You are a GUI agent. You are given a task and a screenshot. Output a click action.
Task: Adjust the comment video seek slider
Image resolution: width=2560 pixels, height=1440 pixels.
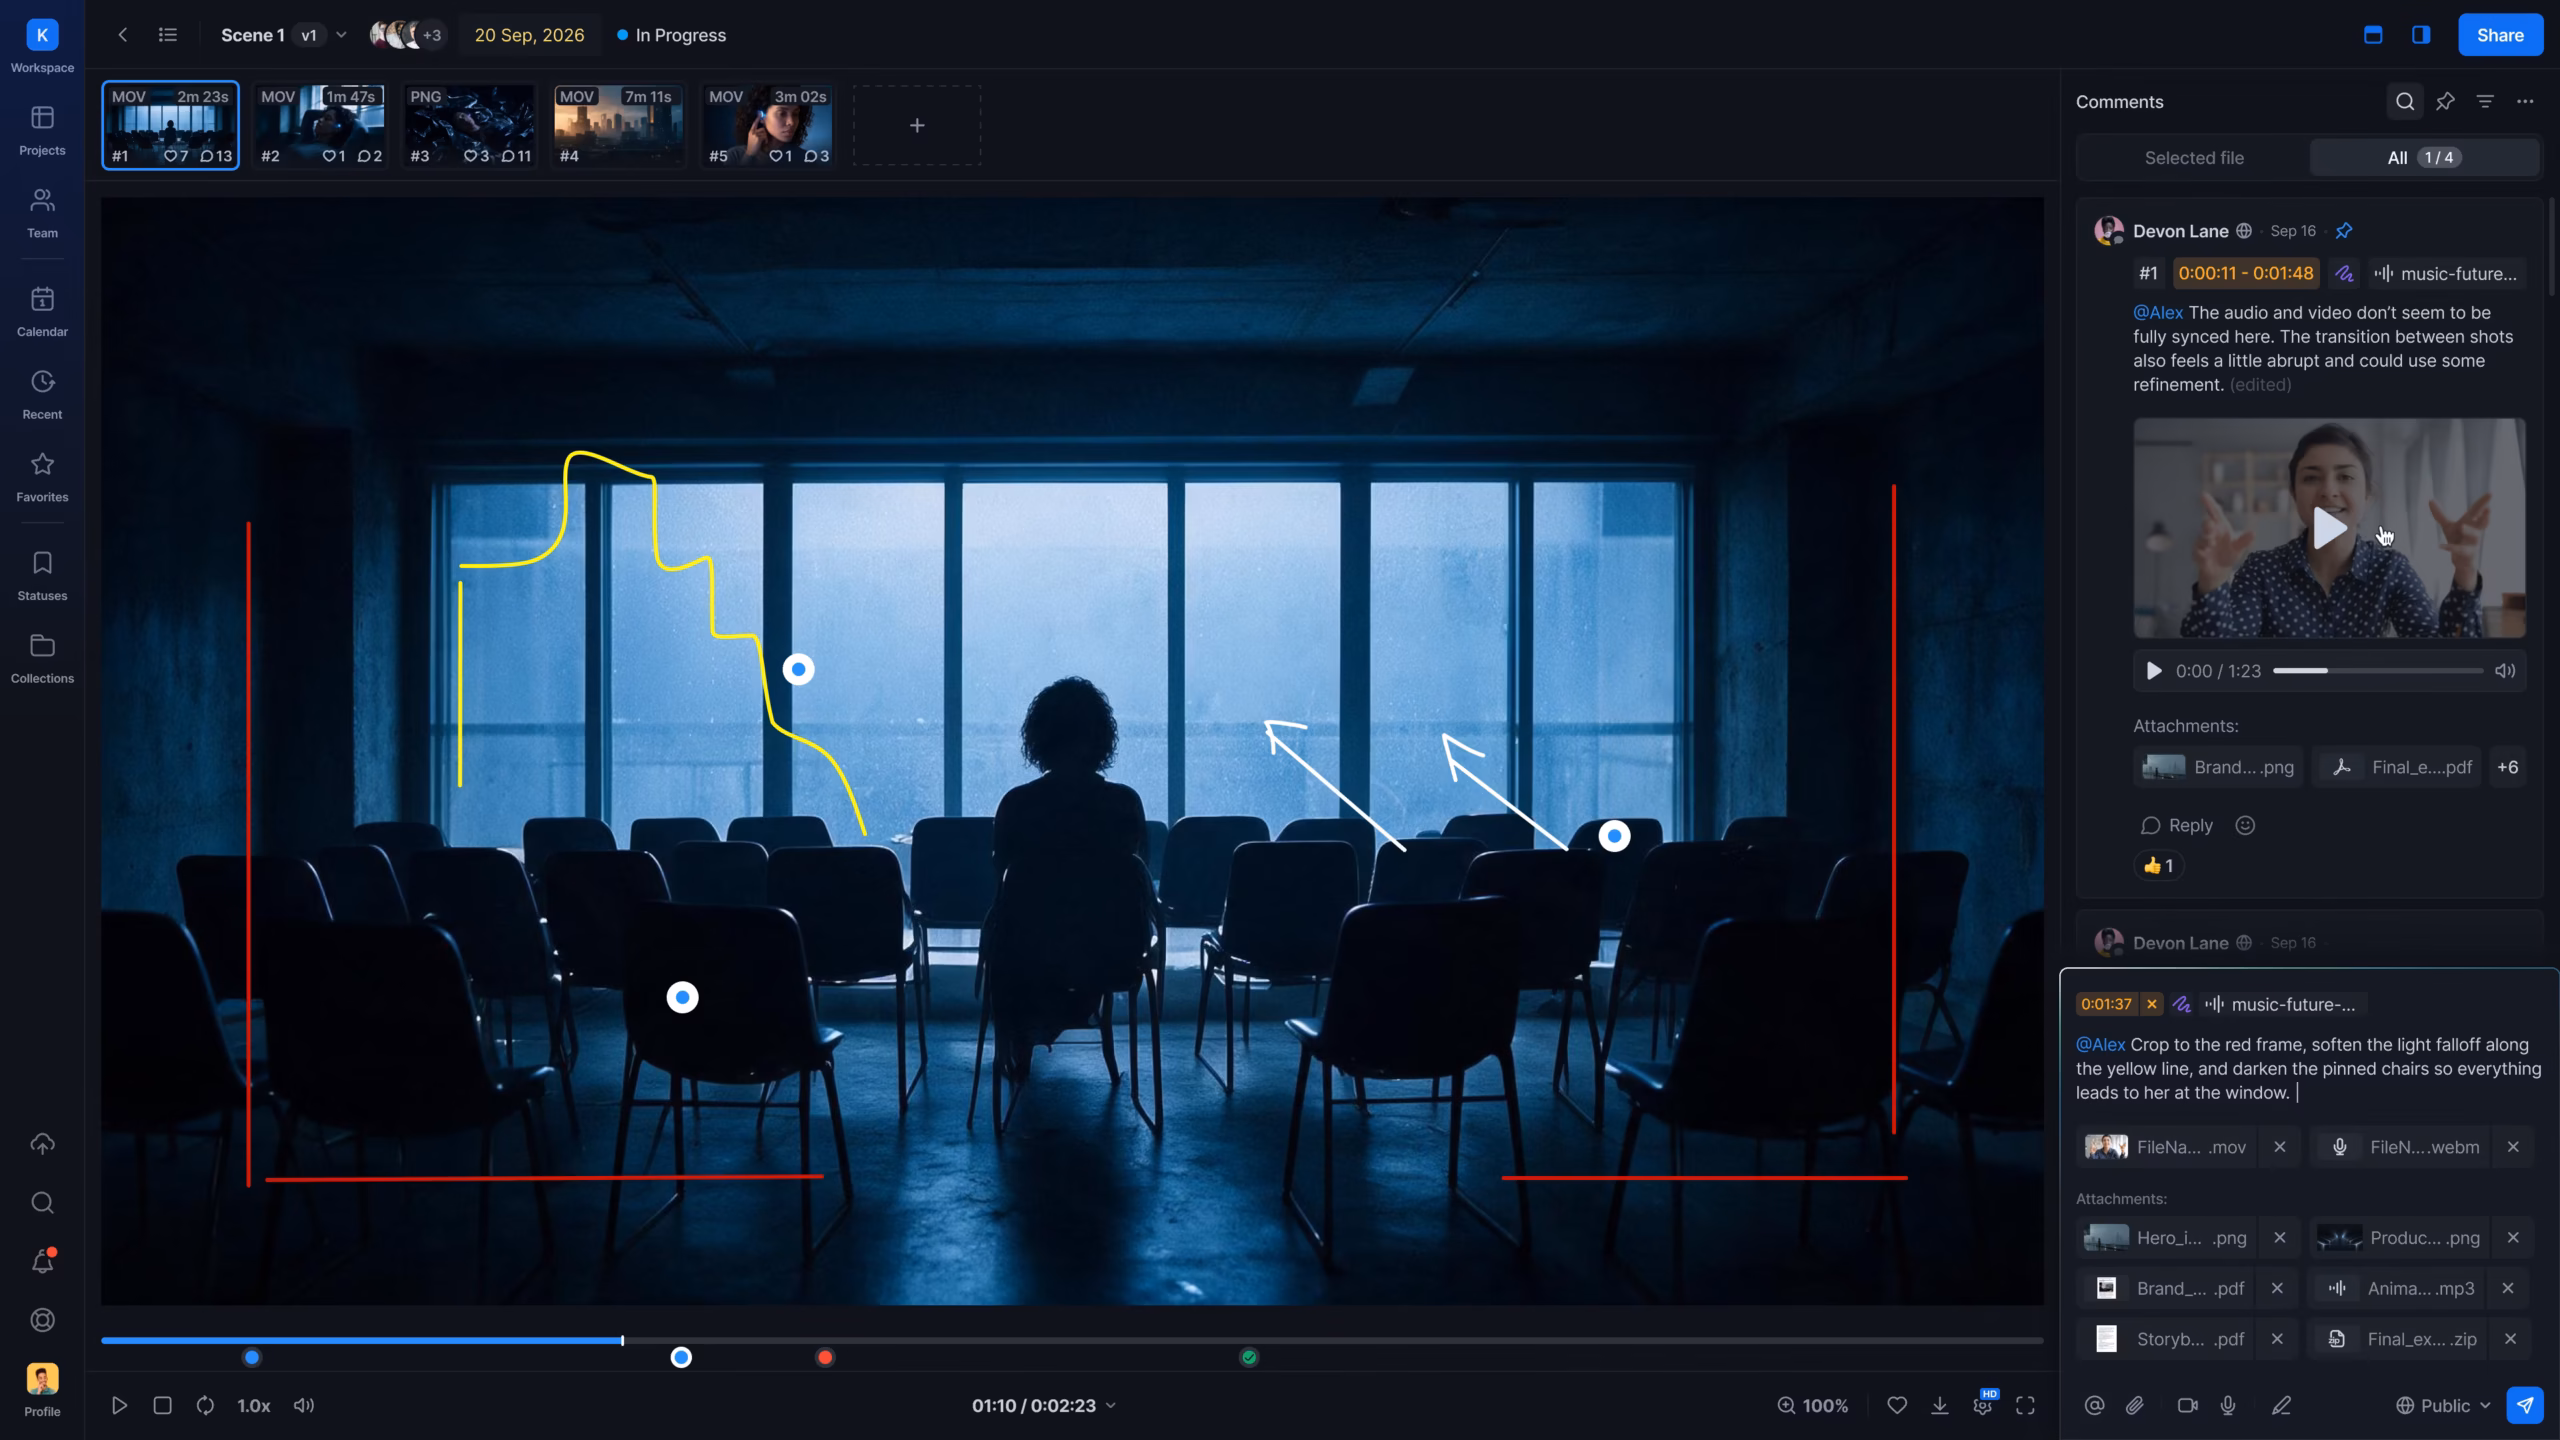tap(2377, 671)
